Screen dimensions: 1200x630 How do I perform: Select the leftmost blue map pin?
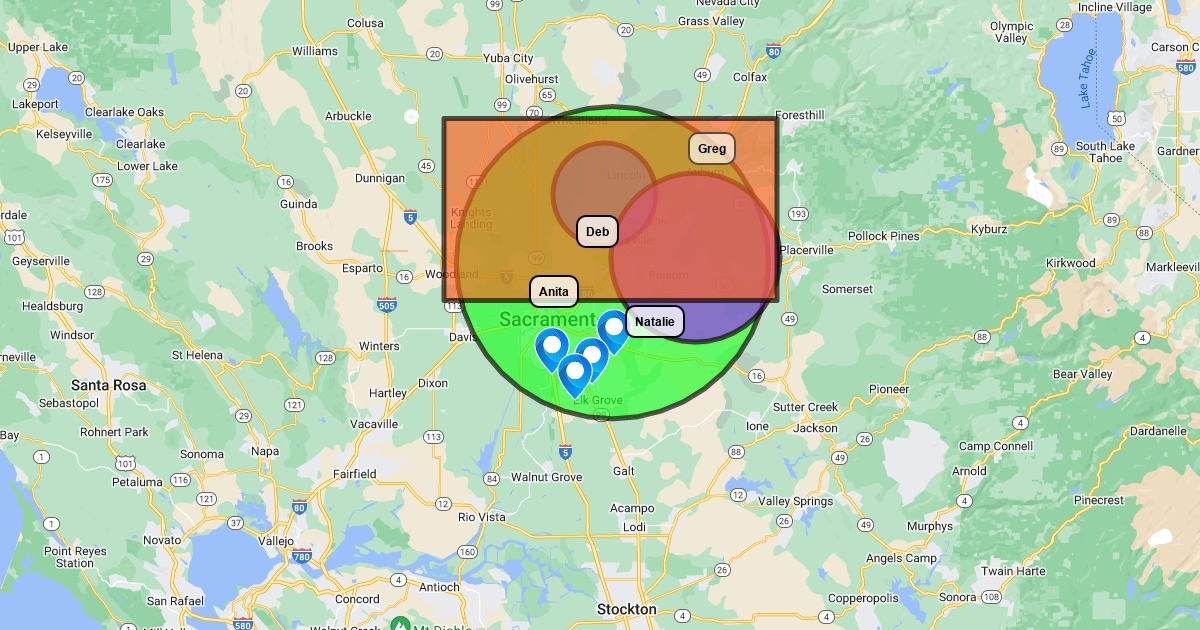point(551,347)
